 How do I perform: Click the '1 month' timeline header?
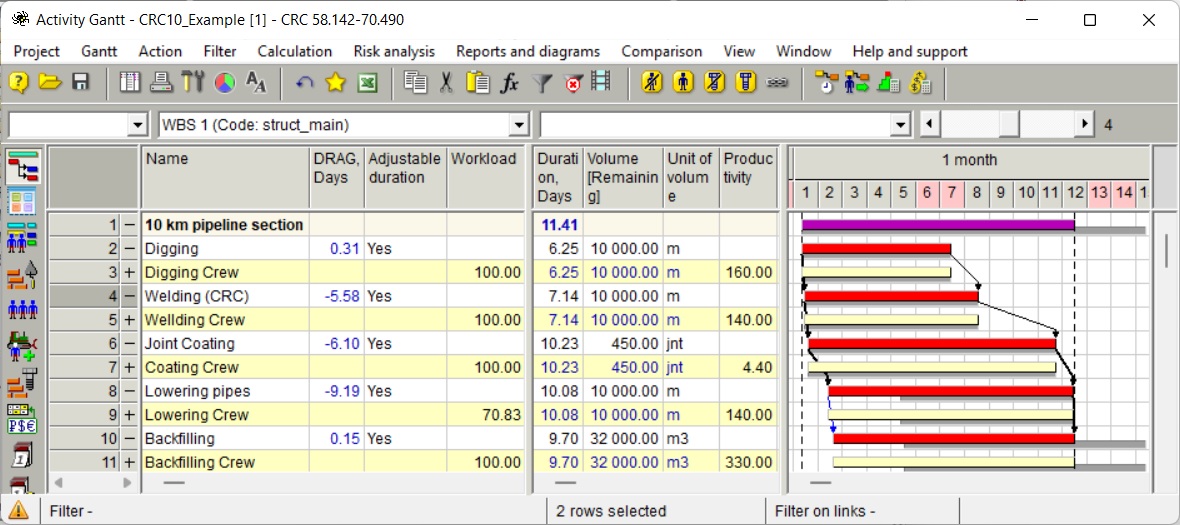click(969, 160)
